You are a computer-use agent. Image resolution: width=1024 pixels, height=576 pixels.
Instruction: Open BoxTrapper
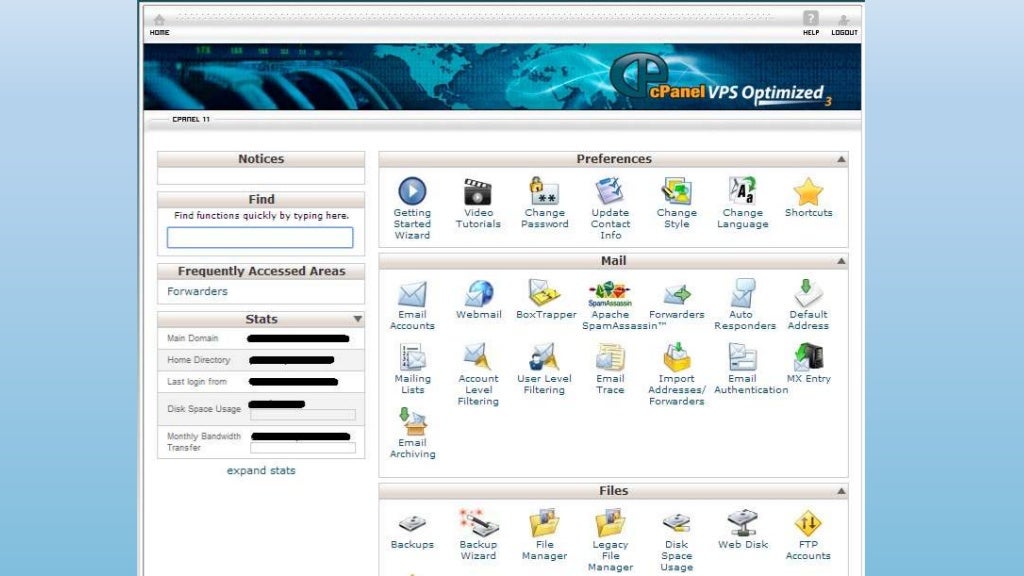tap(546, 299)
